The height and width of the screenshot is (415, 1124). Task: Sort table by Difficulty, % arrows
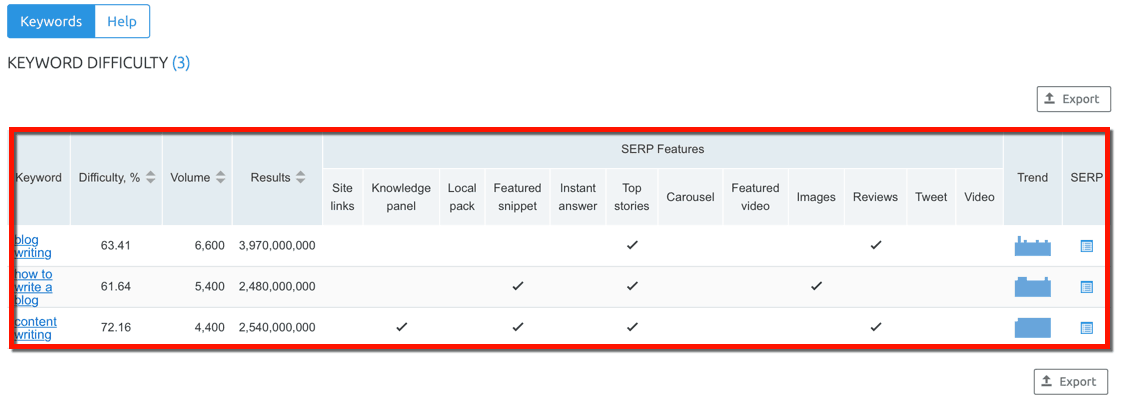pyautogui.click(x=150, y=178)
